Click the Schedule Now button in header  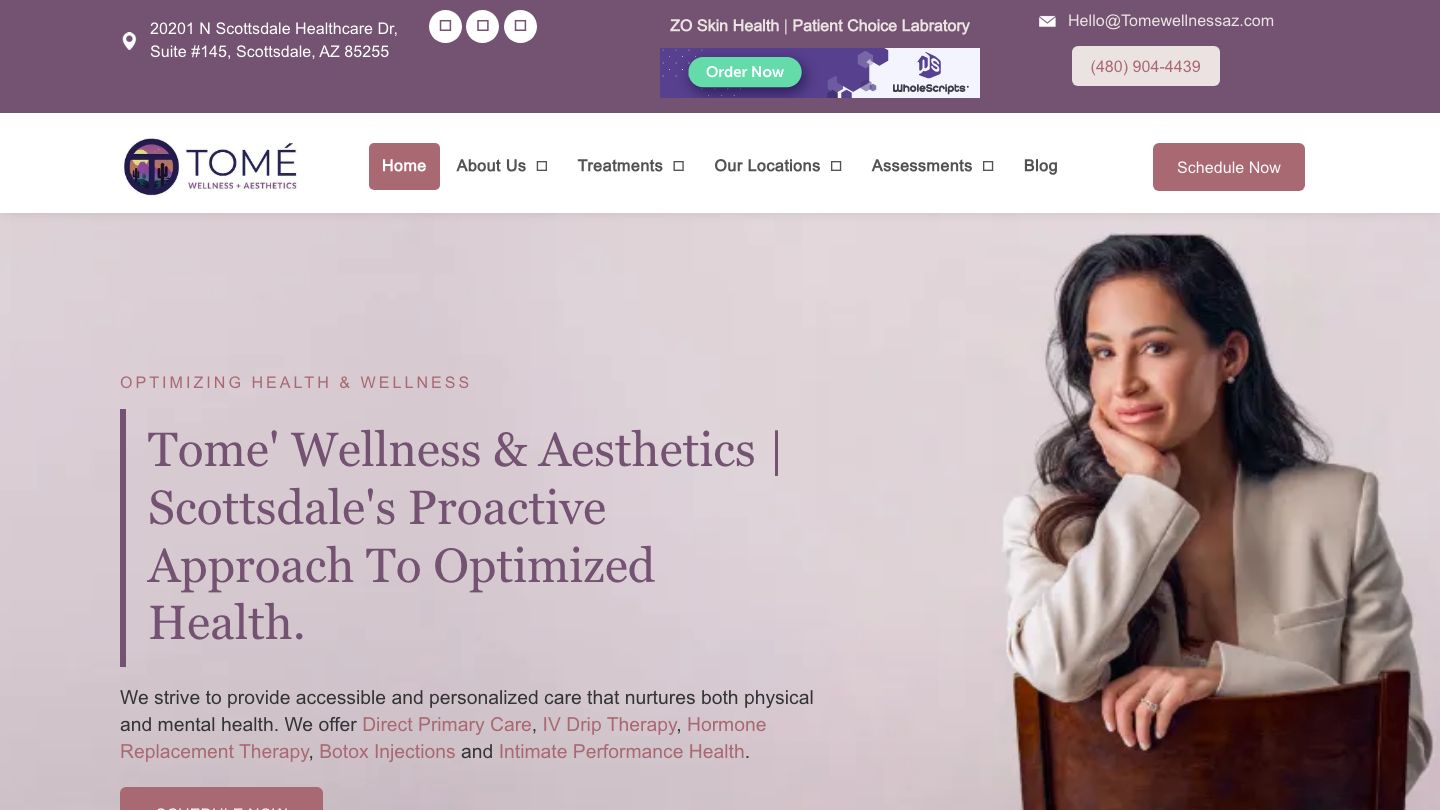coord(1228,167)
